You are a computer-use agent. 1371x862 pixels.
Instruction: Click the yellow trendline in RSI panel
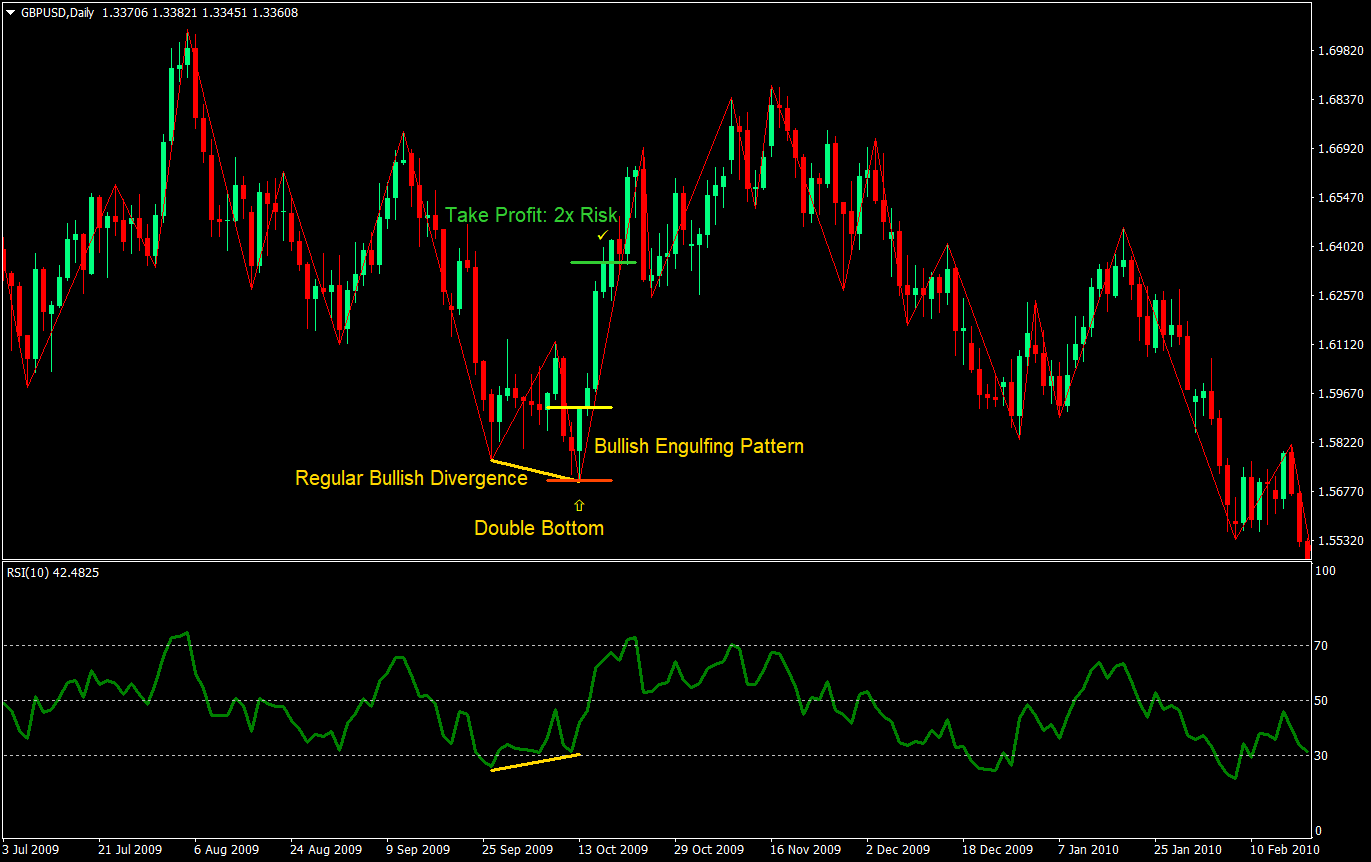535,762
